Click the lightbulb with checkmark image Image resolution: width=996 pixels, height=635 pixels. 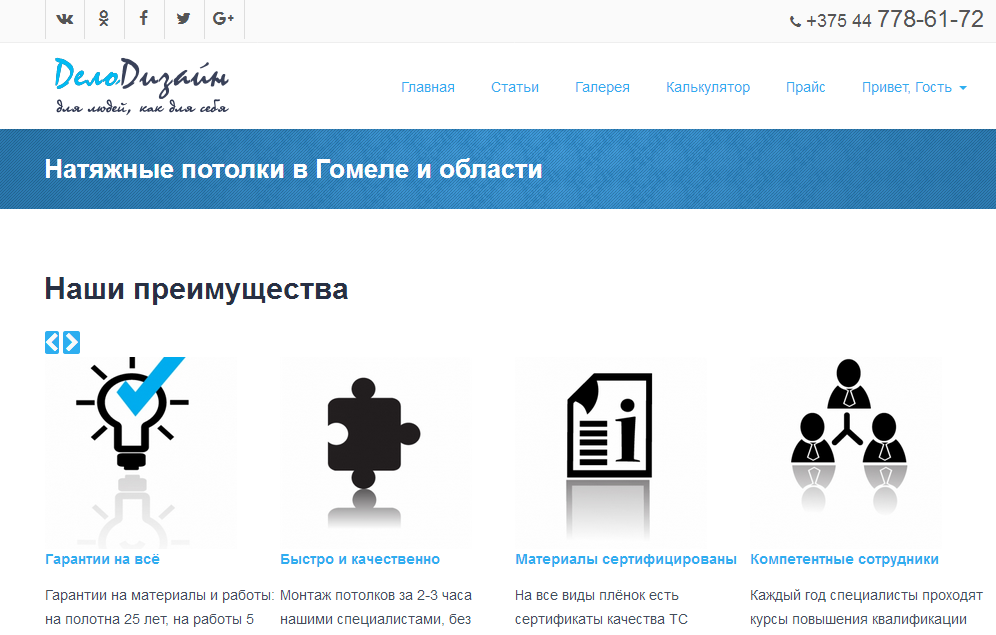click(140, 453)
